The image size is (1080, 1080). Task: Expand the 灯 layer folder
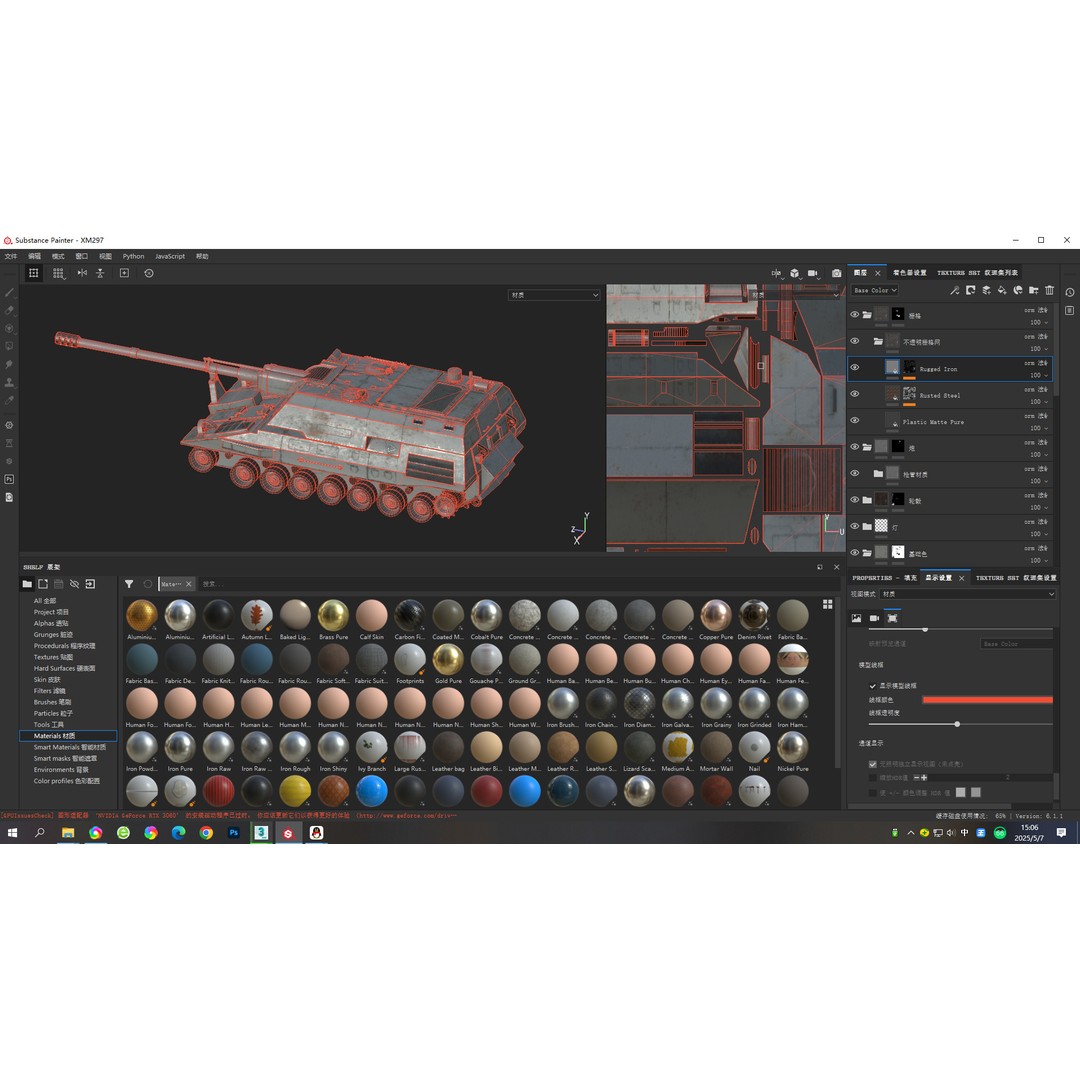click(x=867, y=526)
